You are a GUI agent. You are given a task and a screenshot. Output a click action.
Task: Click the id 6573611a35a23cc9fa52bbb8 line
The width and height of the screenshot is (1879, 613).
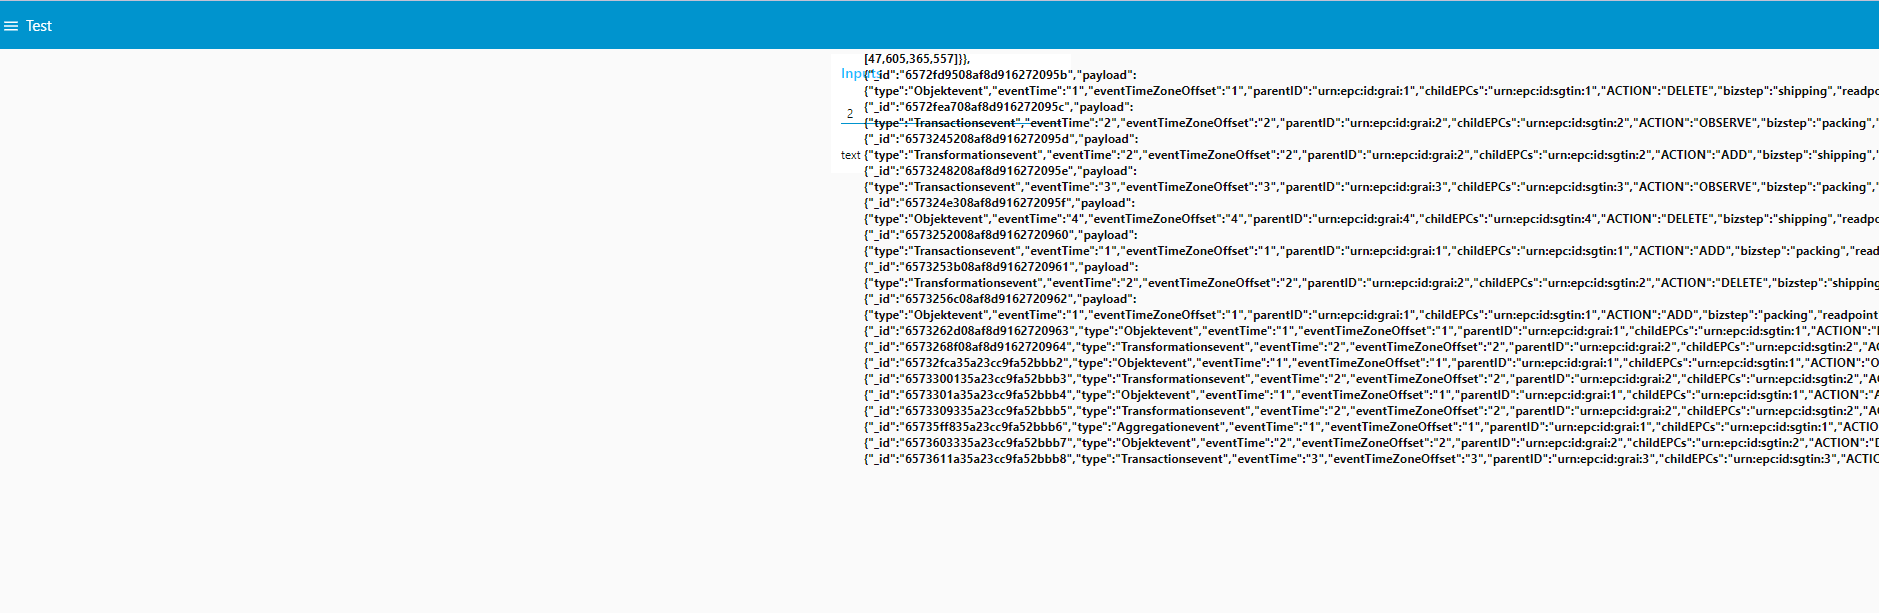1371,459
